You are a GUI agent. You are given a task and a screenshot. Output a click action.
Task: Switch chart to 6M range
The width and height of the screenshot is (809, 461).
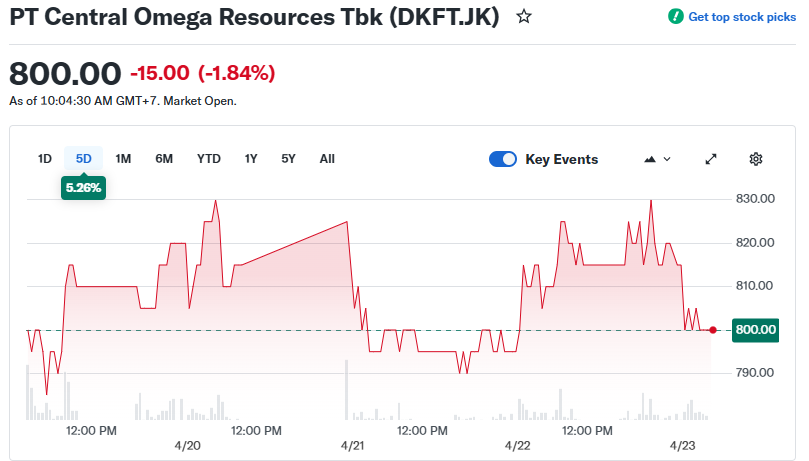[164, 159]
